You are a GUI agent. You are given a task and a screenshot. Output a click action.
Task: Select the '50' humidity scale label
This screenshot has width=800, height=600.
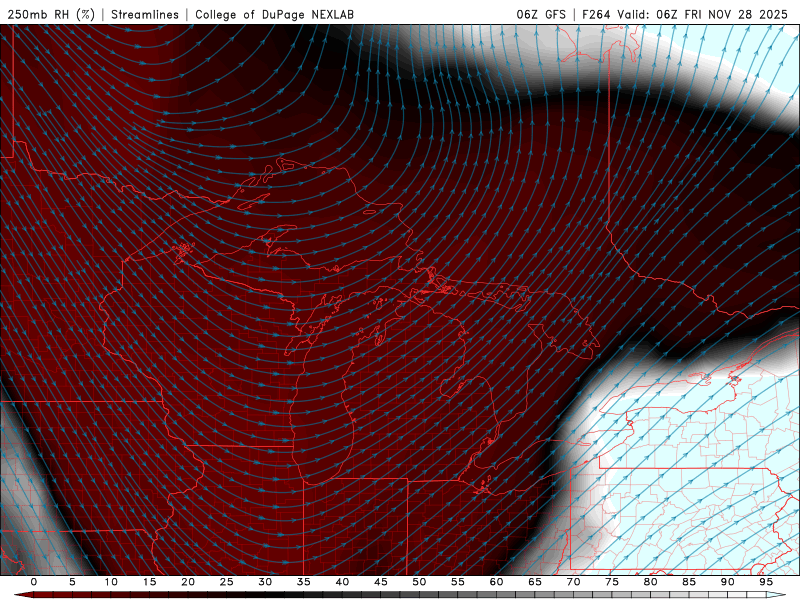pos(419,582)
